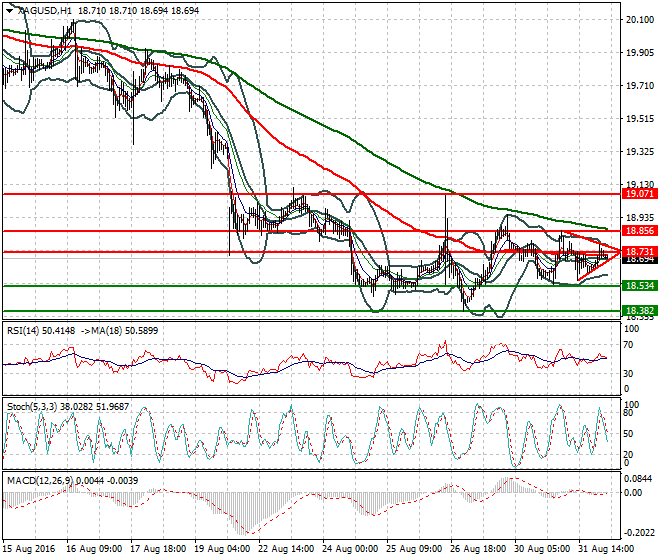The height and width of the screenshot is (560, 660).
Task: Click the 26 Aug 18:00 time label
Action: point(478,549)
